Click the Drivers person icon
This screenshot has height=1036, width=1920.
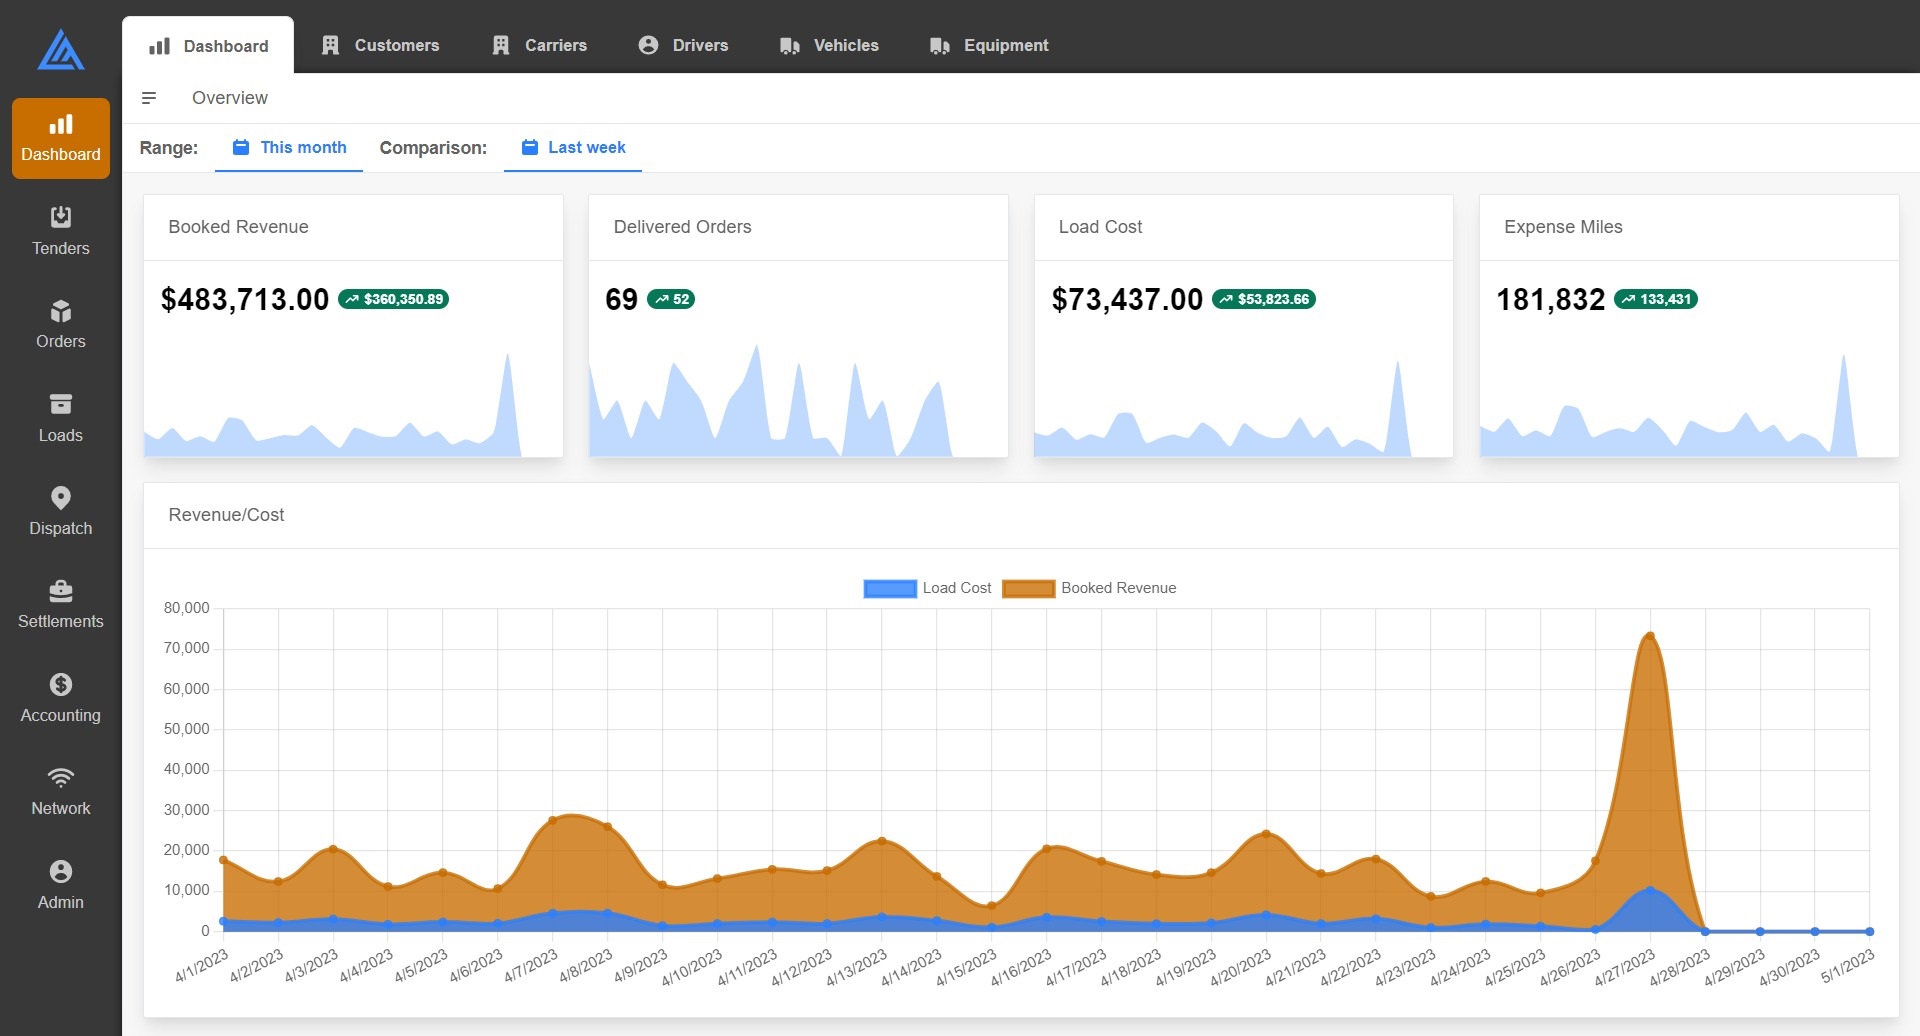[x=648, y=45]
